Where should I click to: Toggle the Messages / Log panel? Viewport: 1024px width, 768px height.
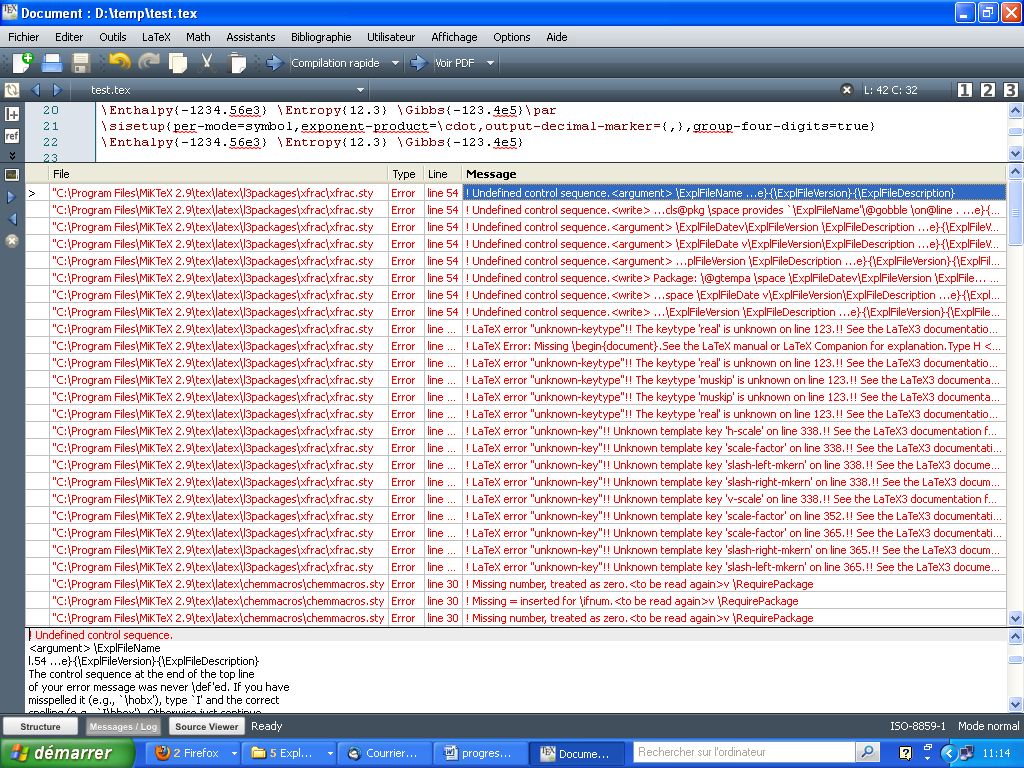coord(123,726)
